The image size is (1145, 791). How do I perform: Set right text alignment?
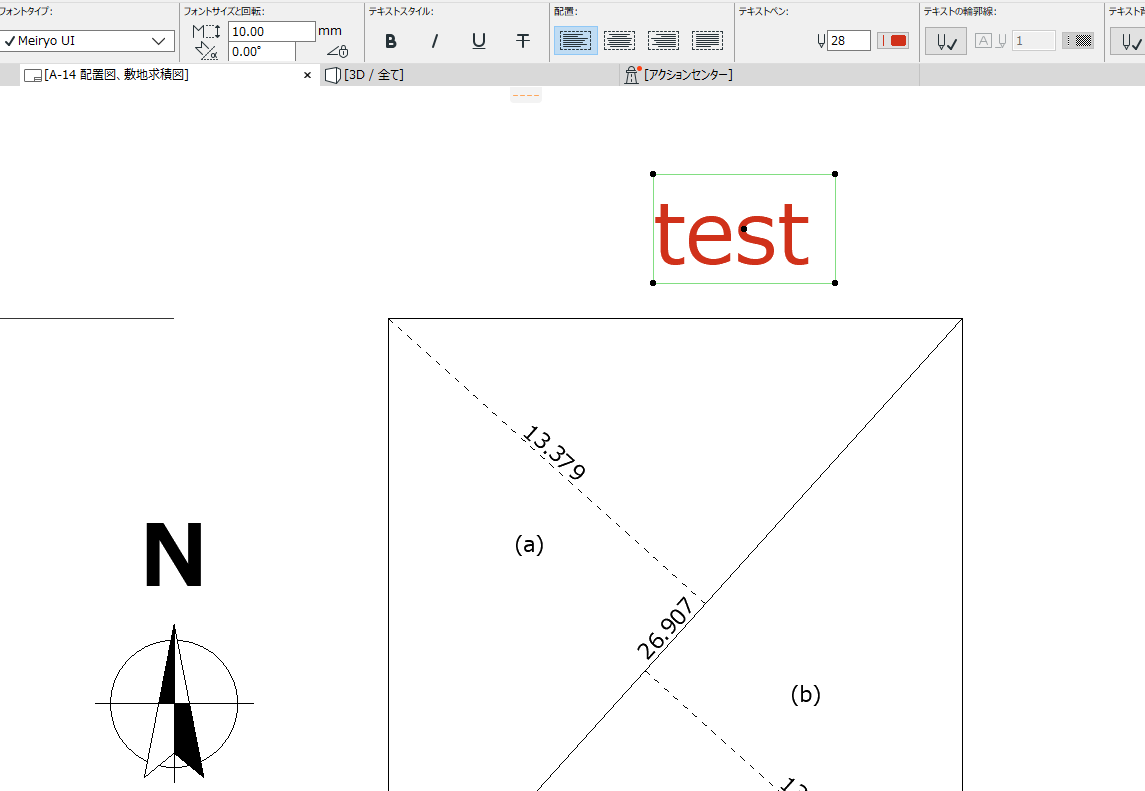663,41
